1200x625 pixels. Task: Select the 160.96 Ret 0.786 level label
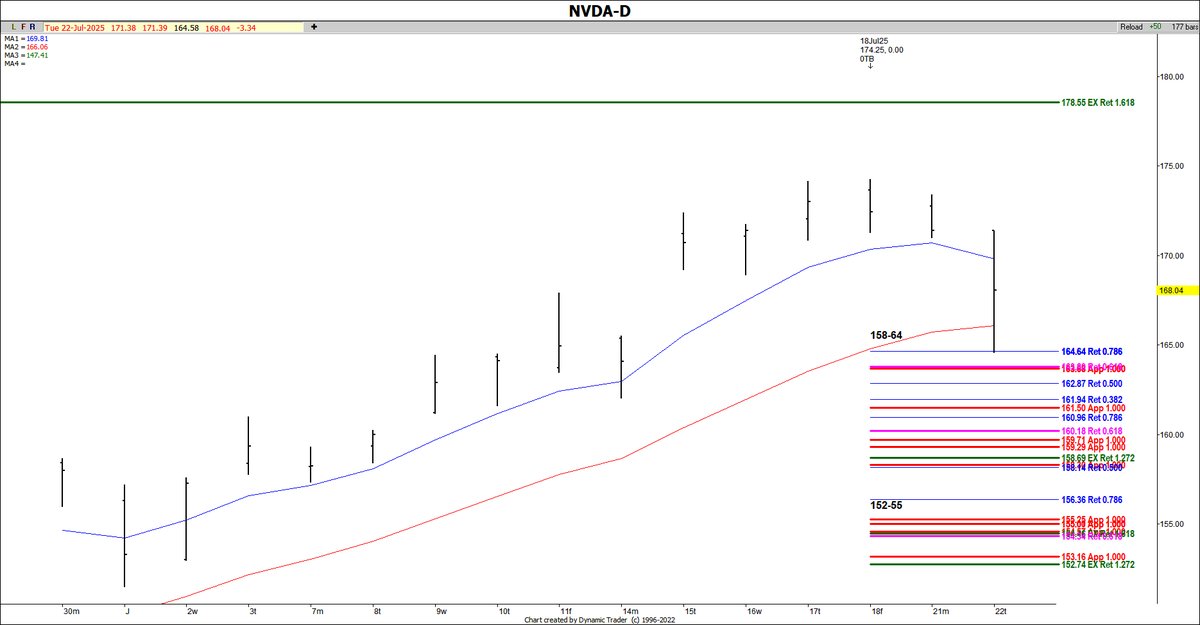[1091, 418]
